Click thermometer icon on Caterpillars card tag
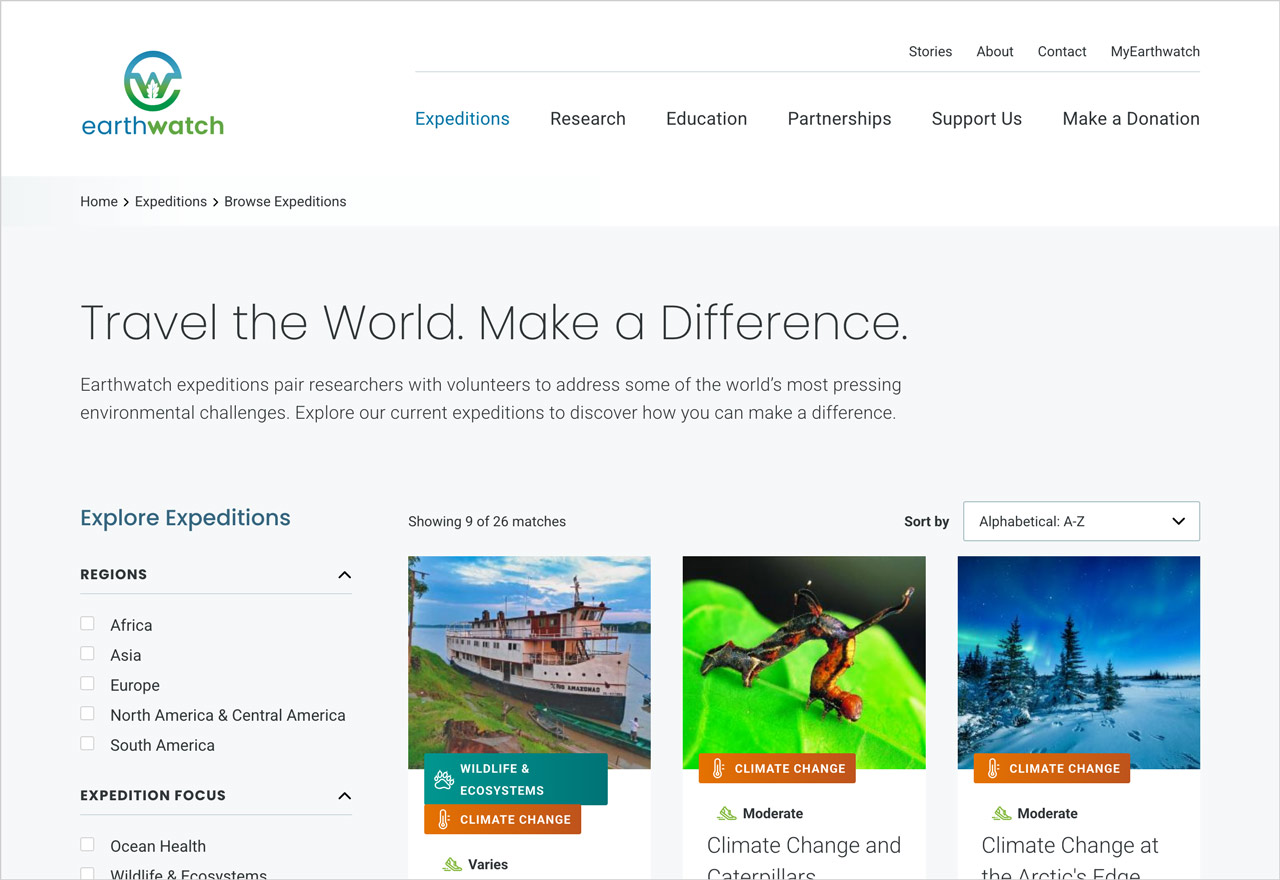Image resolution: width=1280 pixels, height=880 pixels. pyautogui.click(x=718, y=768)
